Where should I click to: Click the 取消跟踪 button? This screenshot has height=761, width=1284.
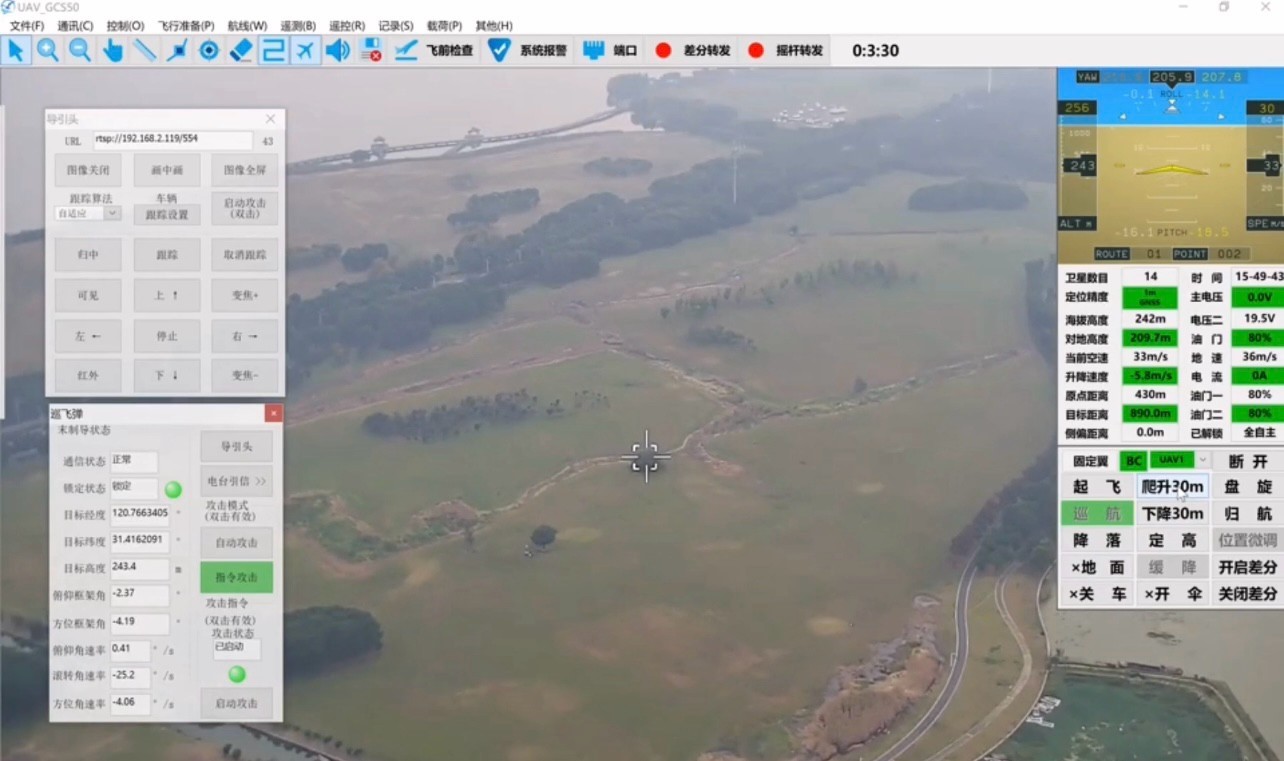click(x=245, y=255)
